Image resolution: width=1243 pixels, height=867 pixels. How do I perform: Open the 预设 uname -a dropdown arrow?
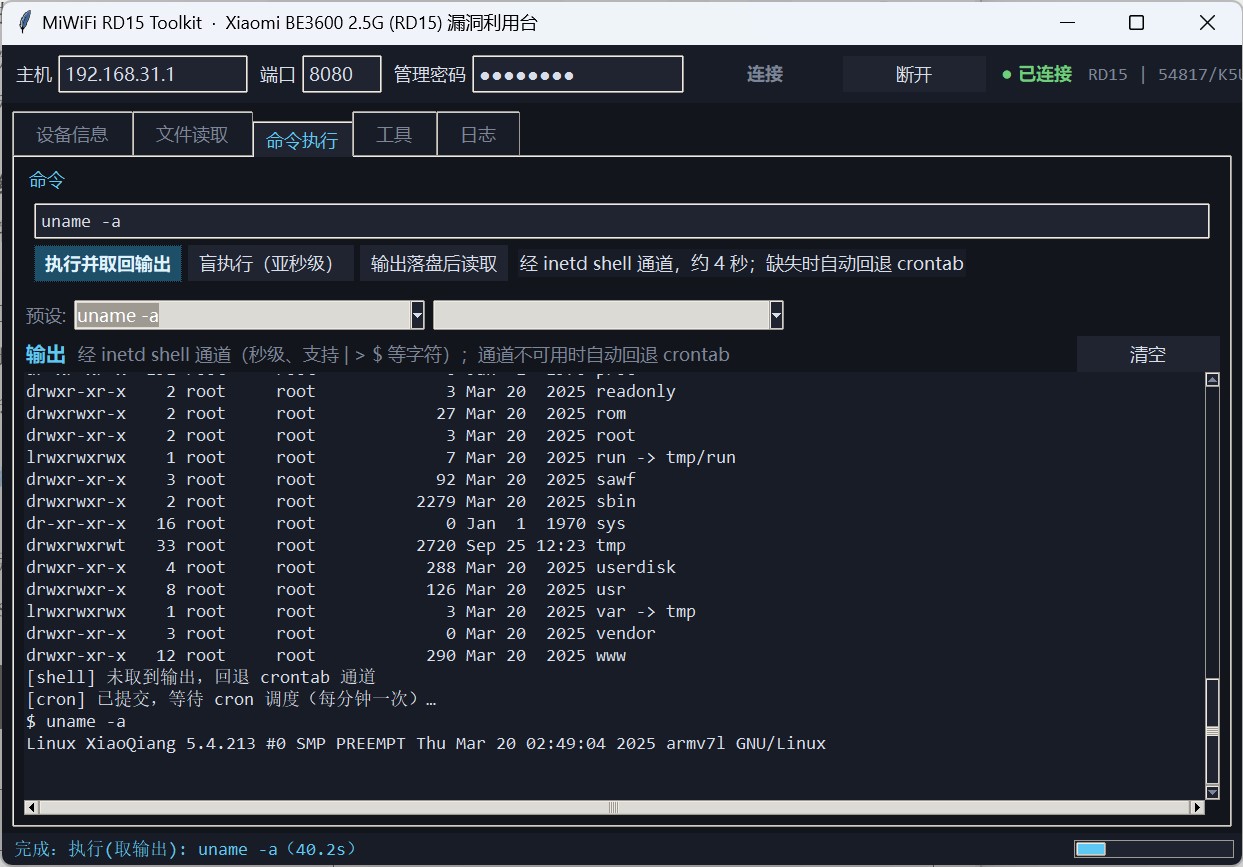tap(417, 316)
